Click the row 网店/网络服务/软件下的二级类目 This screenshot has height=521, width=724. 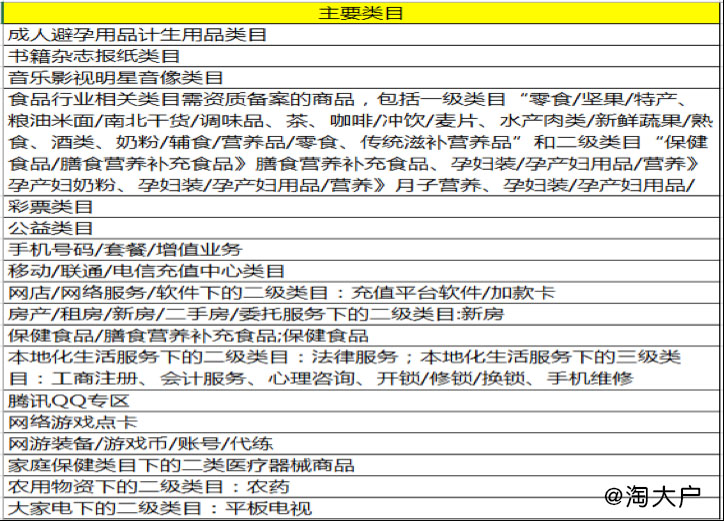[361, 292]
